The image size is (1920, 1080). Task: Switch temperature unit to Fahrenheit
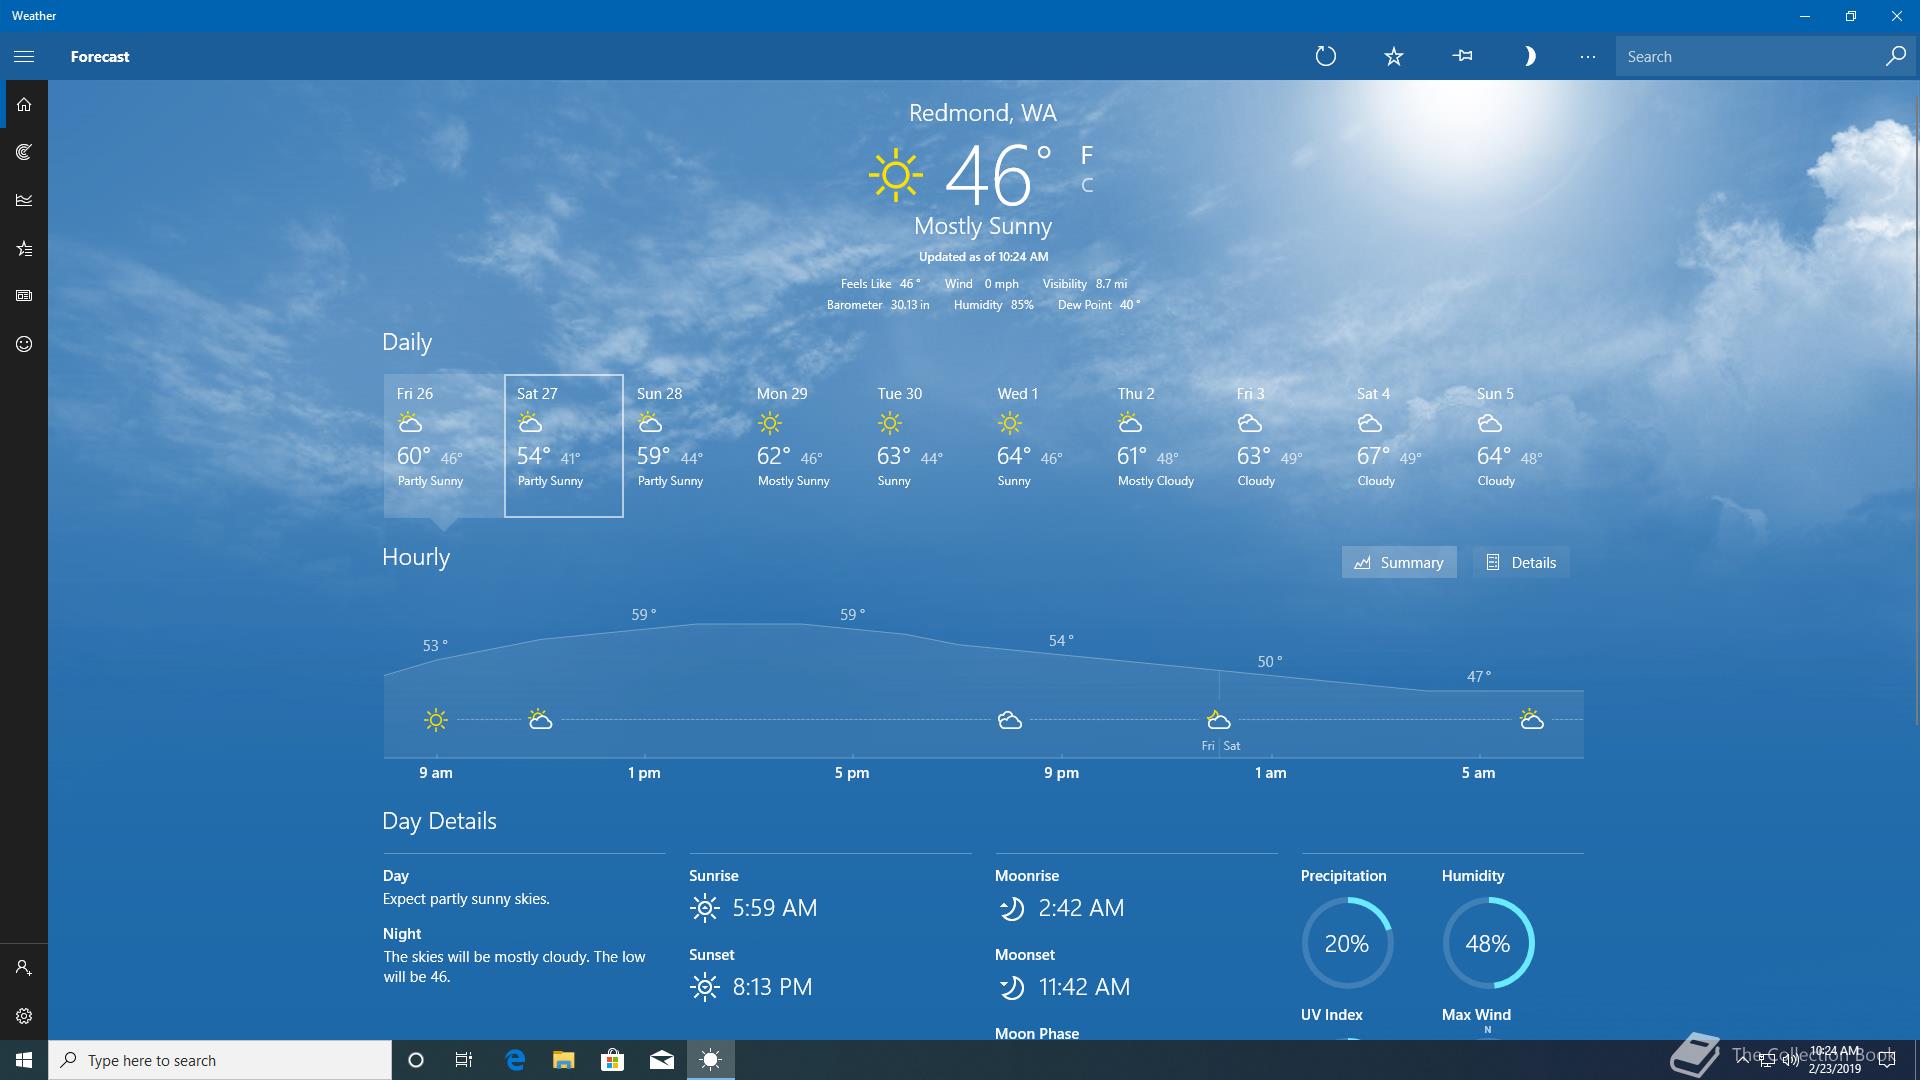pyautogui.click(x=1087, y=155)
